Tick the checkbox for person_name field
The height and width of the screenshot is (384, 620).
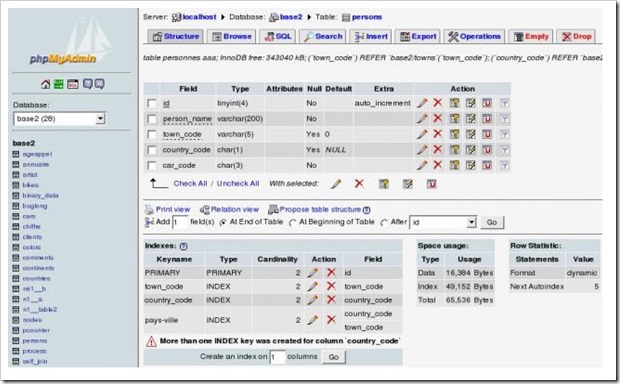point(152,119)
